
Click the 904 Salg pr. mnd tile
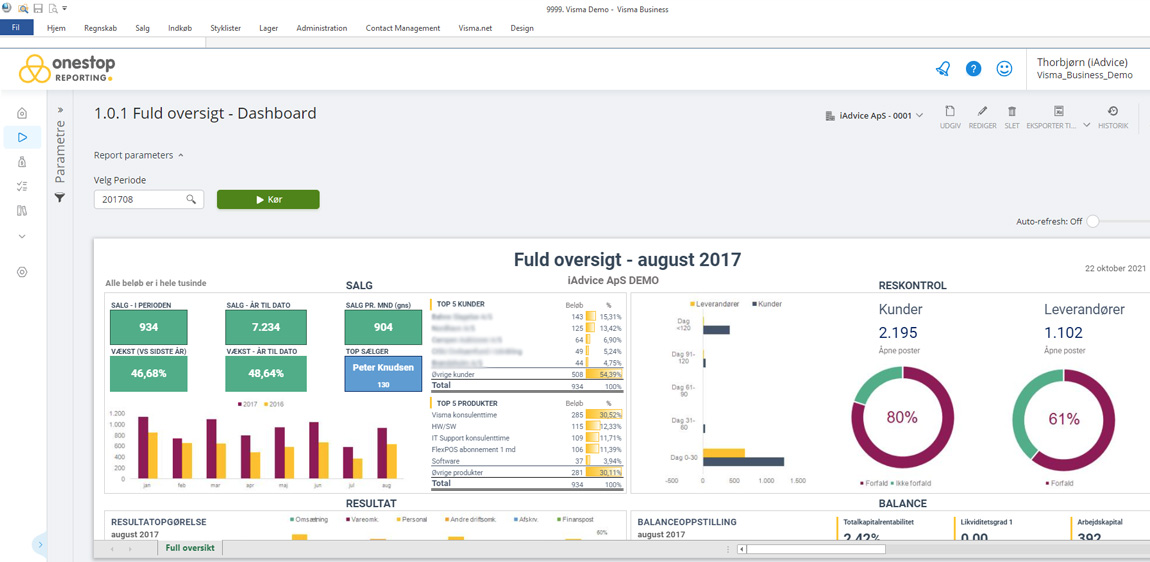coord(383,327)
